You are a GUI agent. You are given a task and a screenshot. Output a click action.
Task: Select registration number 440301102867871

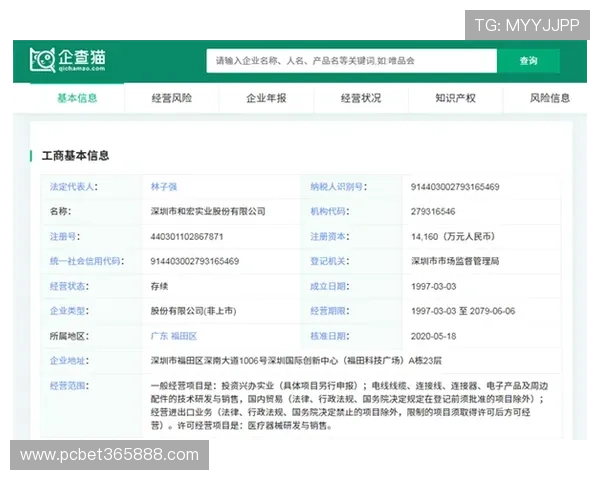[x=187, y=237]
